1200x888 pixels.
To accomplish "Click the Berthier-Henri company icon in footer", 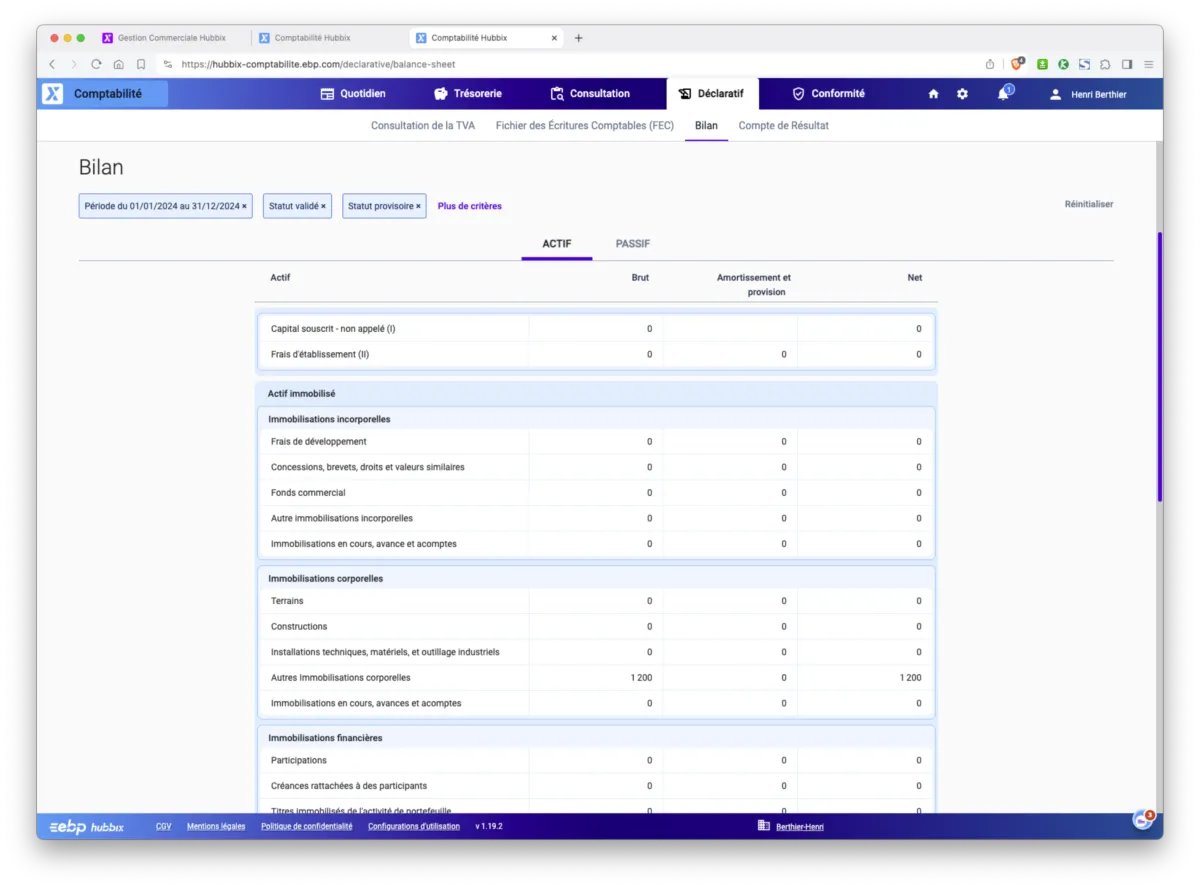I will 763,826.
